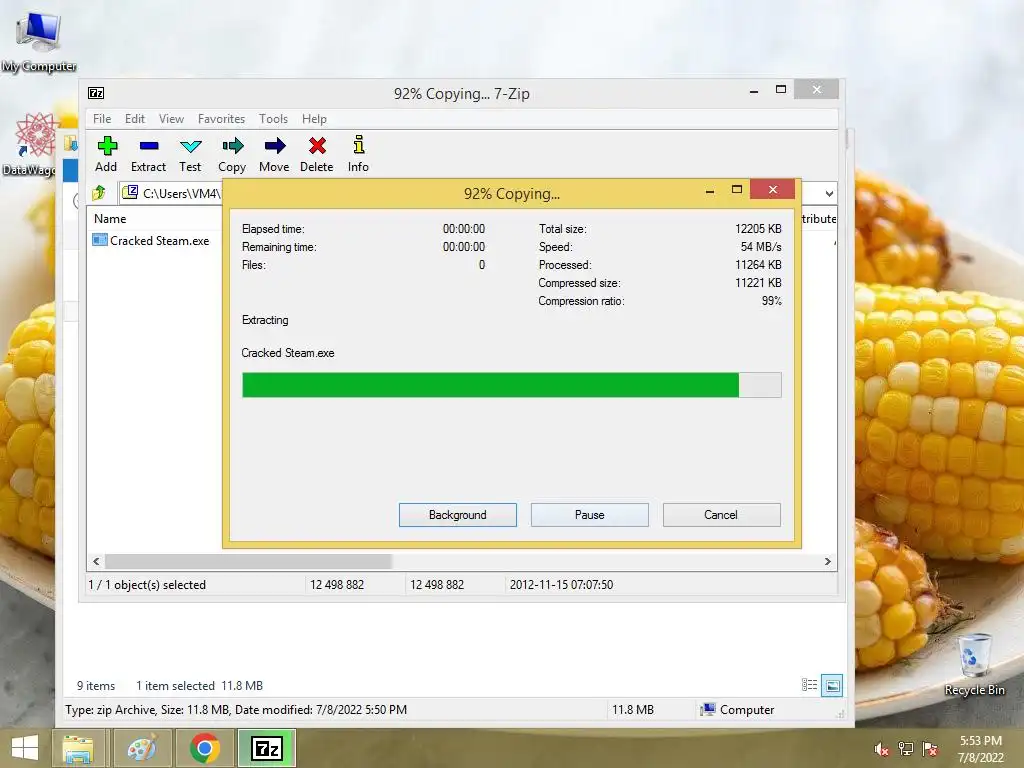Click the Name column header
The height and width of the screenshot is (768, 1024).
pyautogui.click(x=110, y=219)
